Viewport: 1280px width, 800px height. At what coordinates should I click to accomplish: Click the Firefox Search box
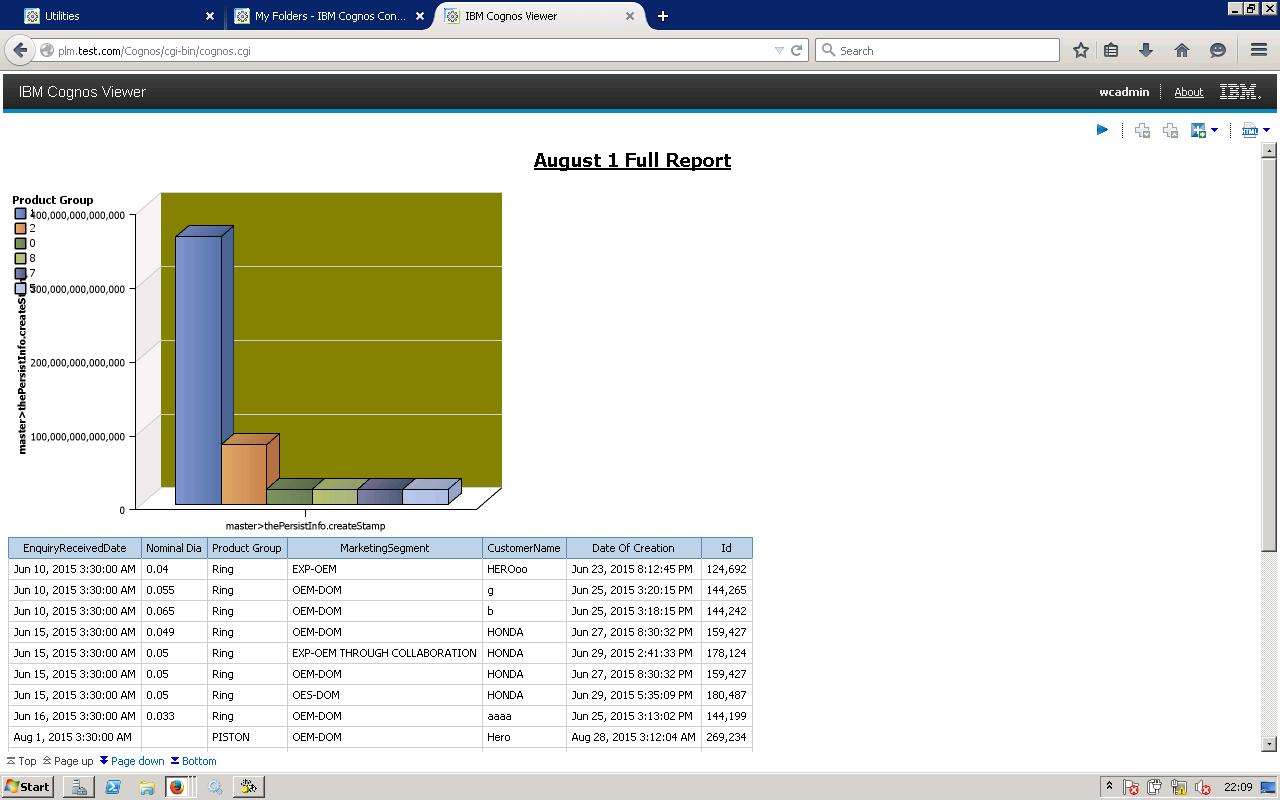[x=938, y=50]
